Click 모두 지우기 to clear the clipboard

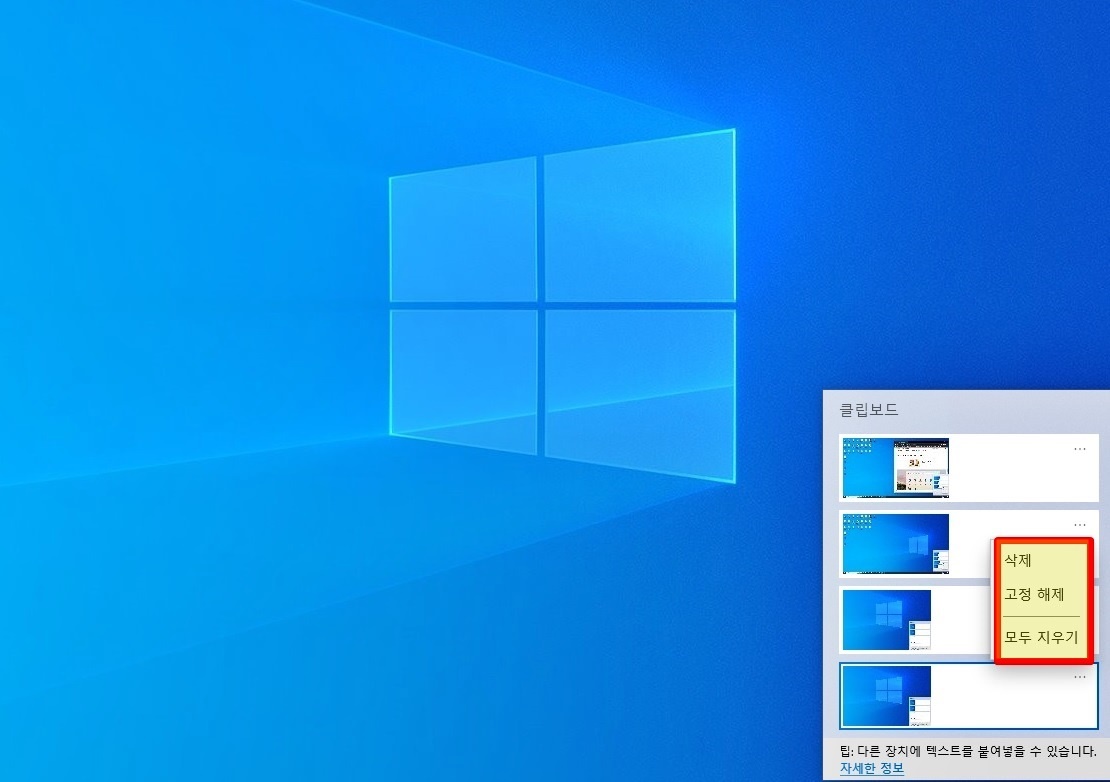[x=1041, y=637]
